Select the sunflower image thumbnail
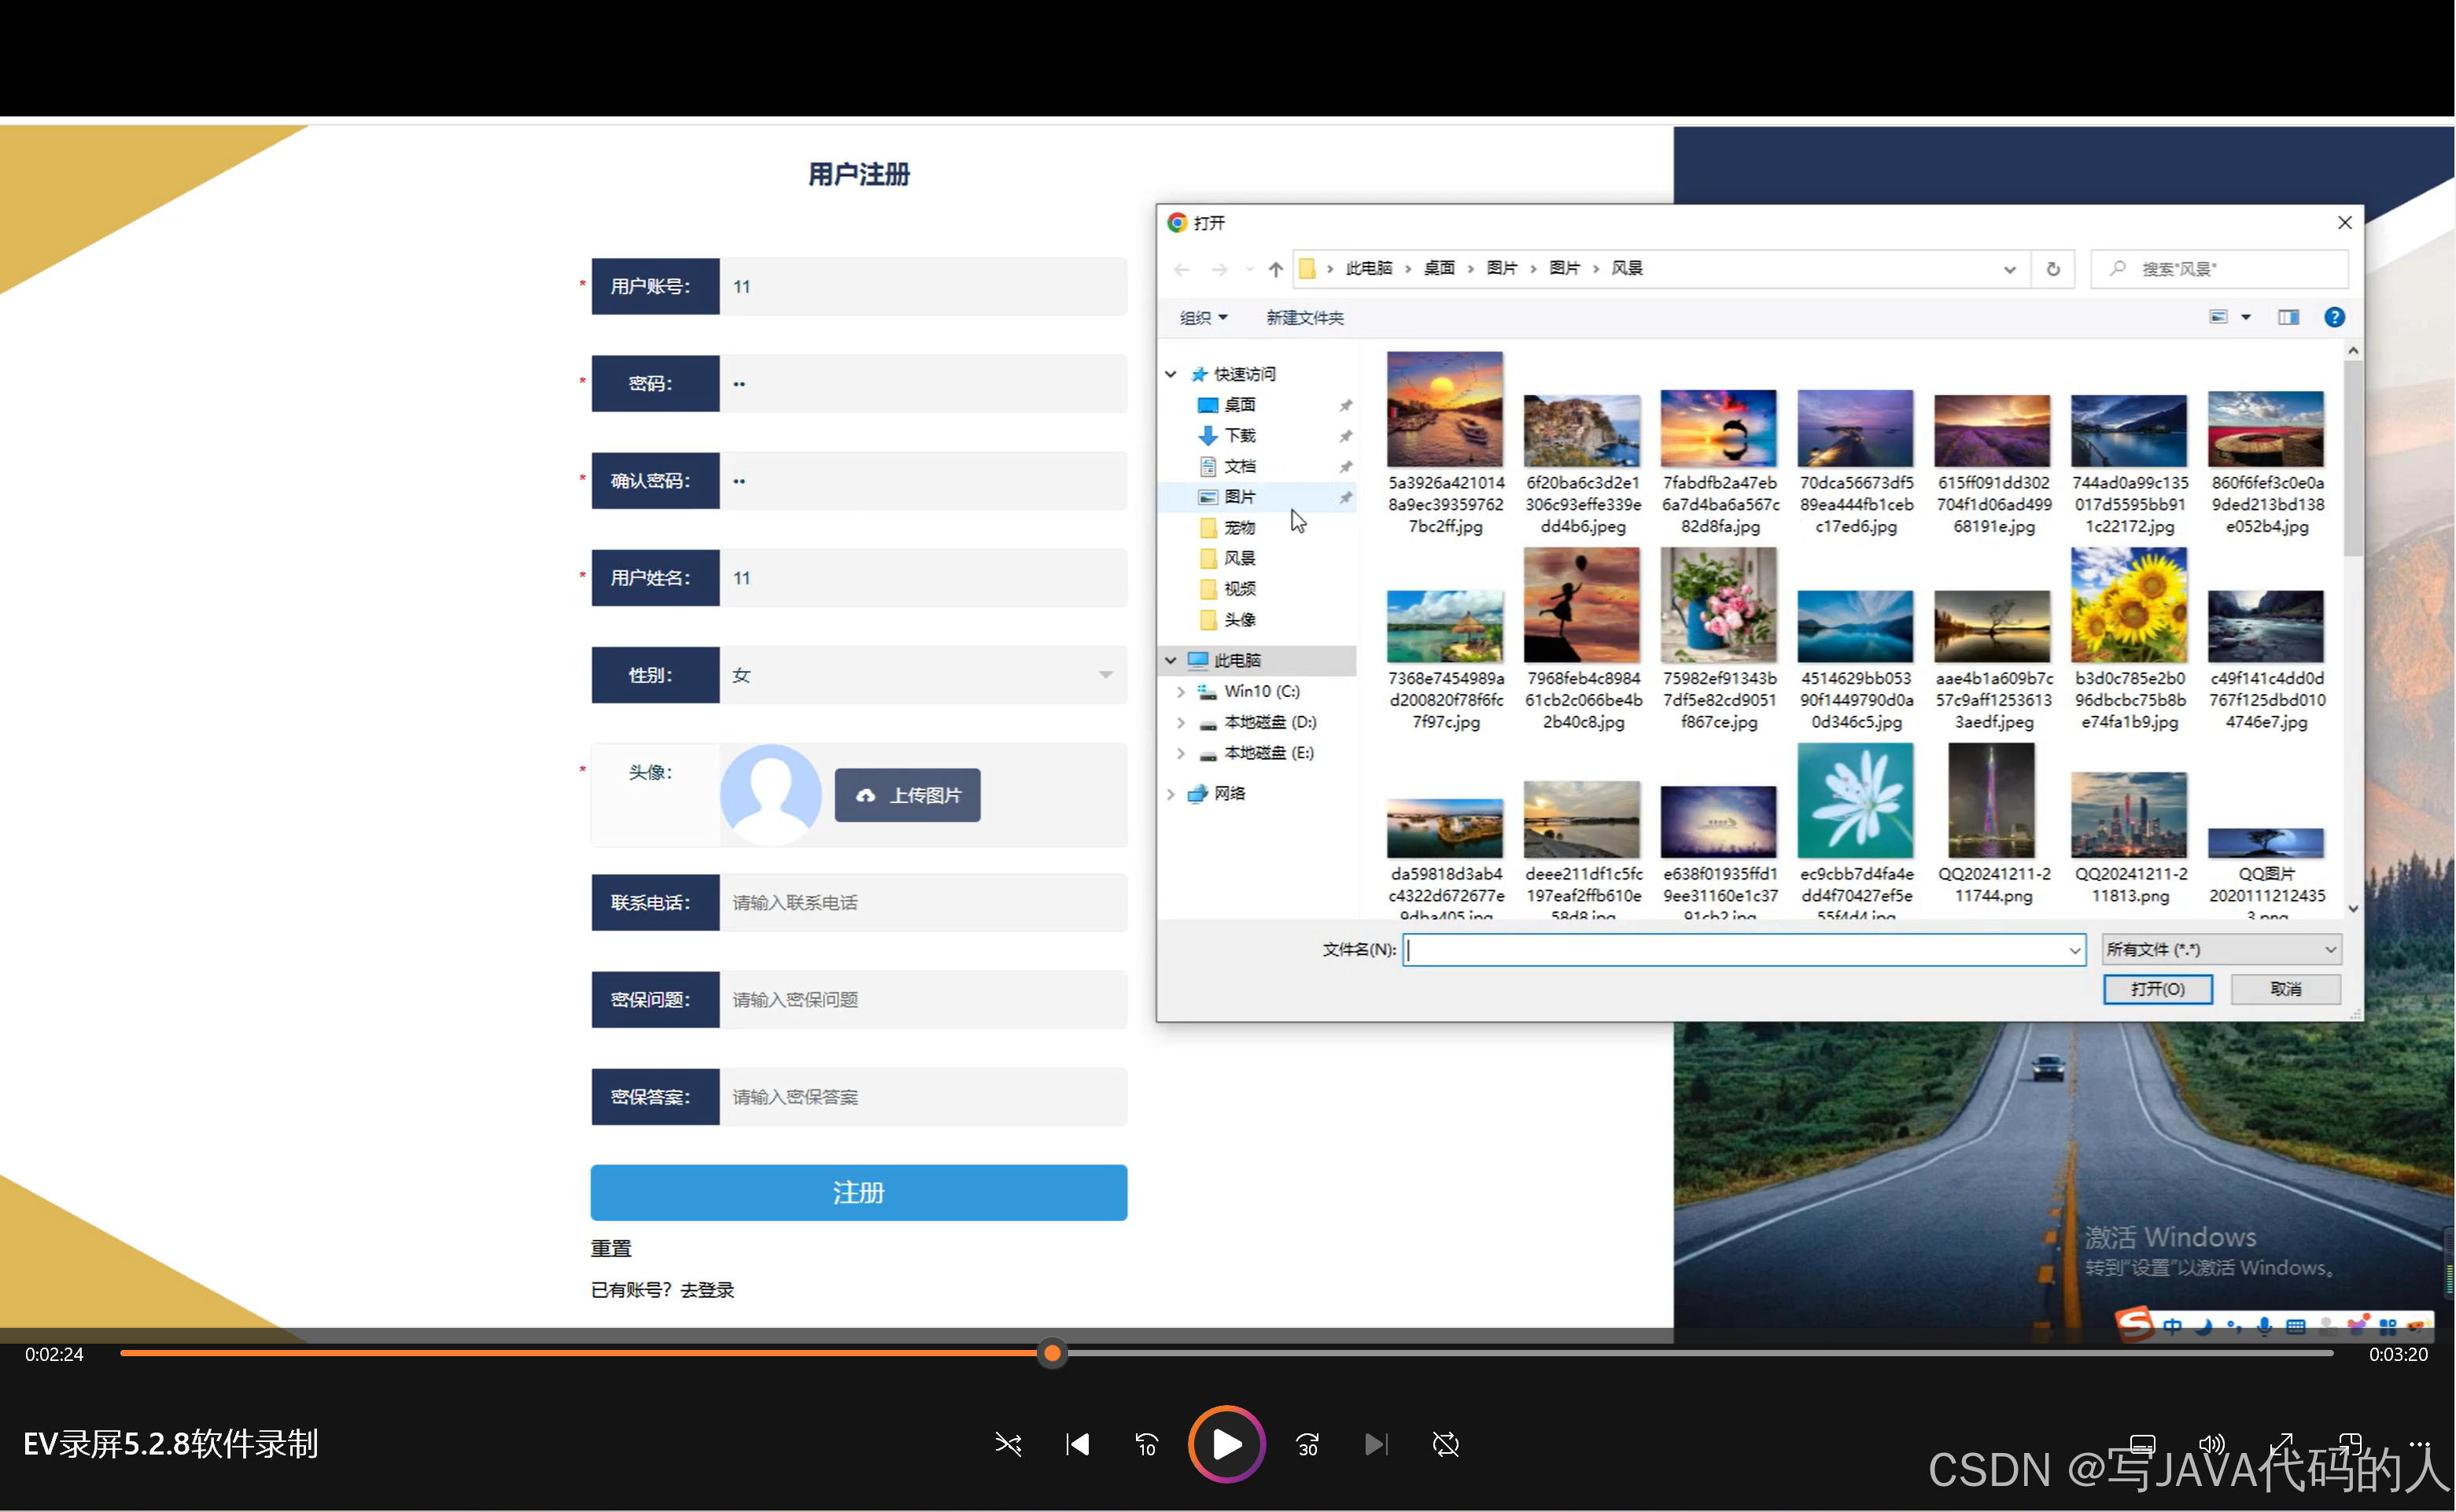 pyautogui.click(x=2129, y=606)
